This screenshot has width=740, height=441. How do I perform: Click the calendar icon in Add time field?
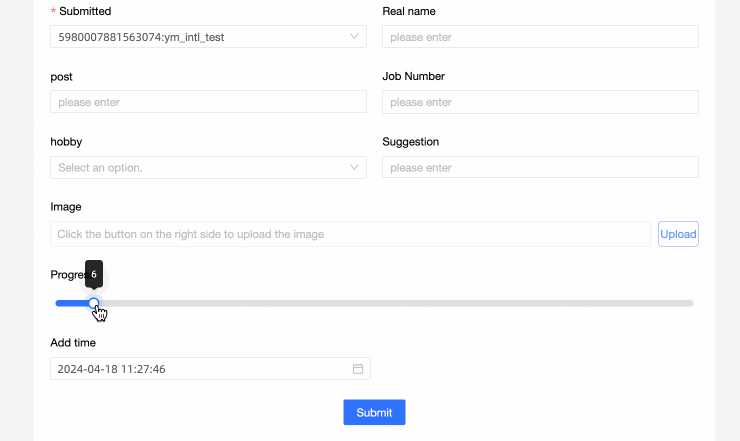point(358,369)
